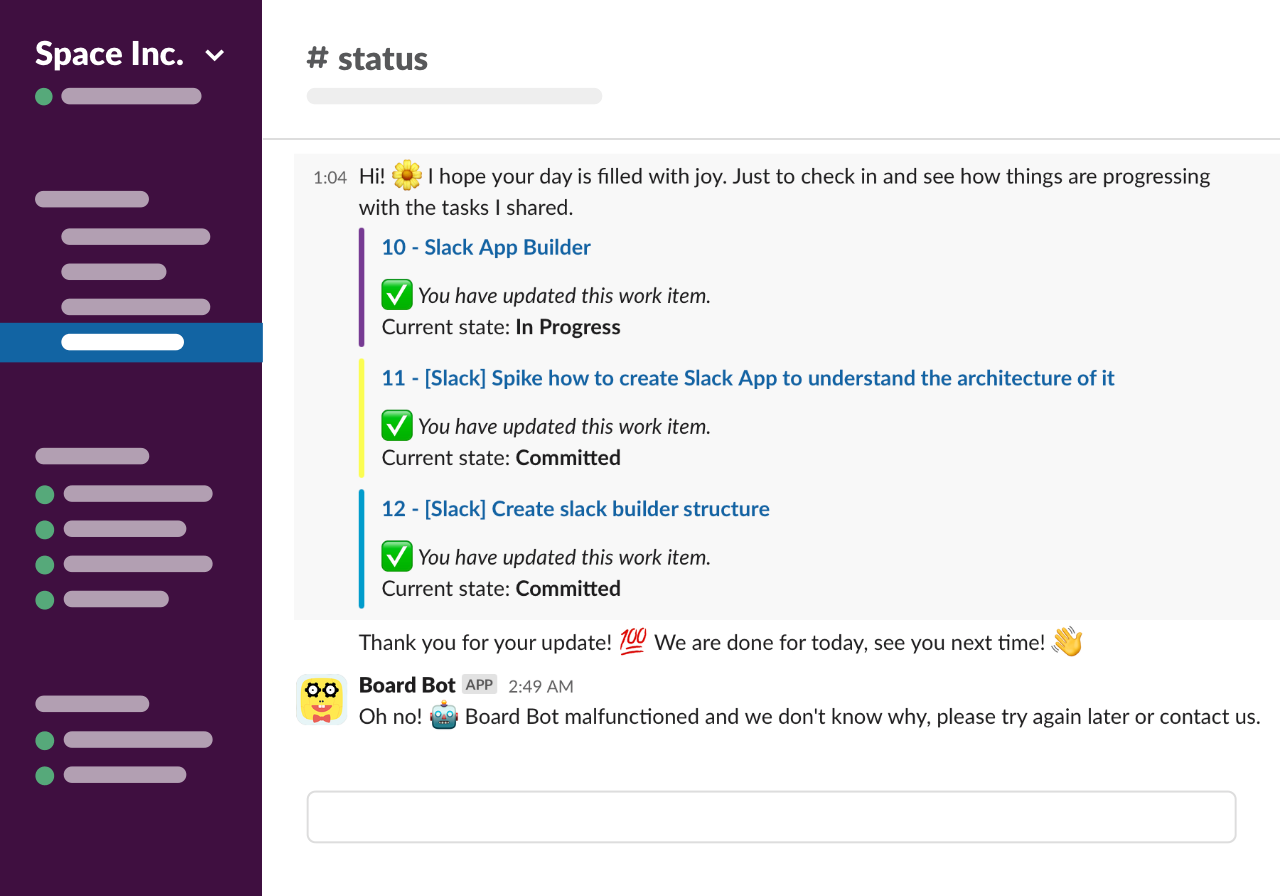Viewport: 1280px width, 896px height.
Task: Click green checkmark under work item 11
Action: pos(397,426)
